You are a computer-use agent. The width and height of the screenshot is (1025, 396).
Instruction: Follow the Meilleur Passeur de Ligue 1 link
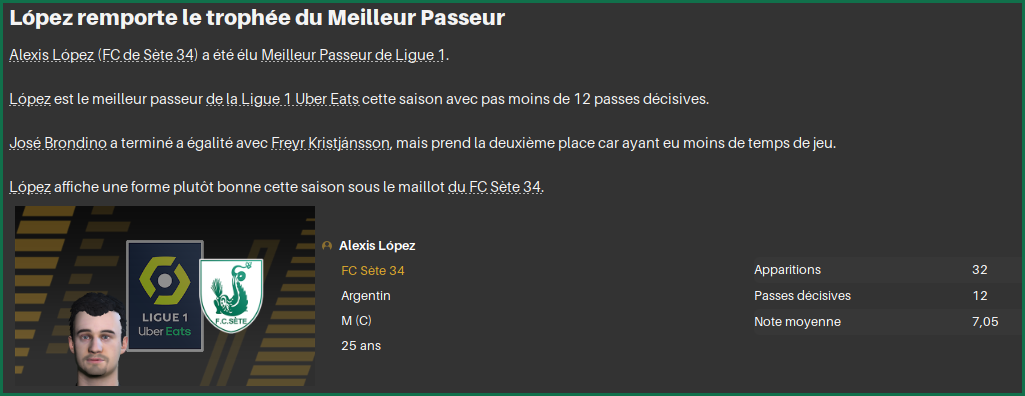353,56
